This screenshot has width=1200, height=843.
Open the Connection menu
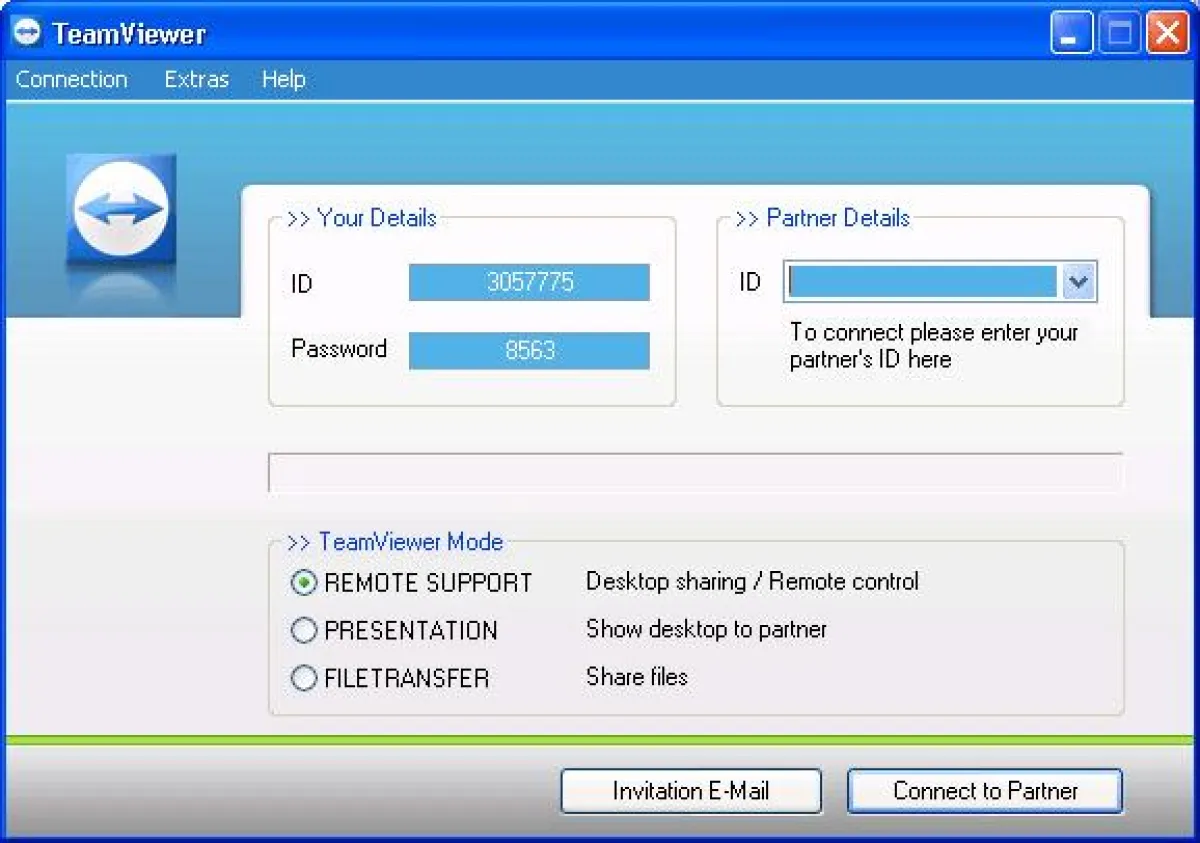click(x=71, y=79)
